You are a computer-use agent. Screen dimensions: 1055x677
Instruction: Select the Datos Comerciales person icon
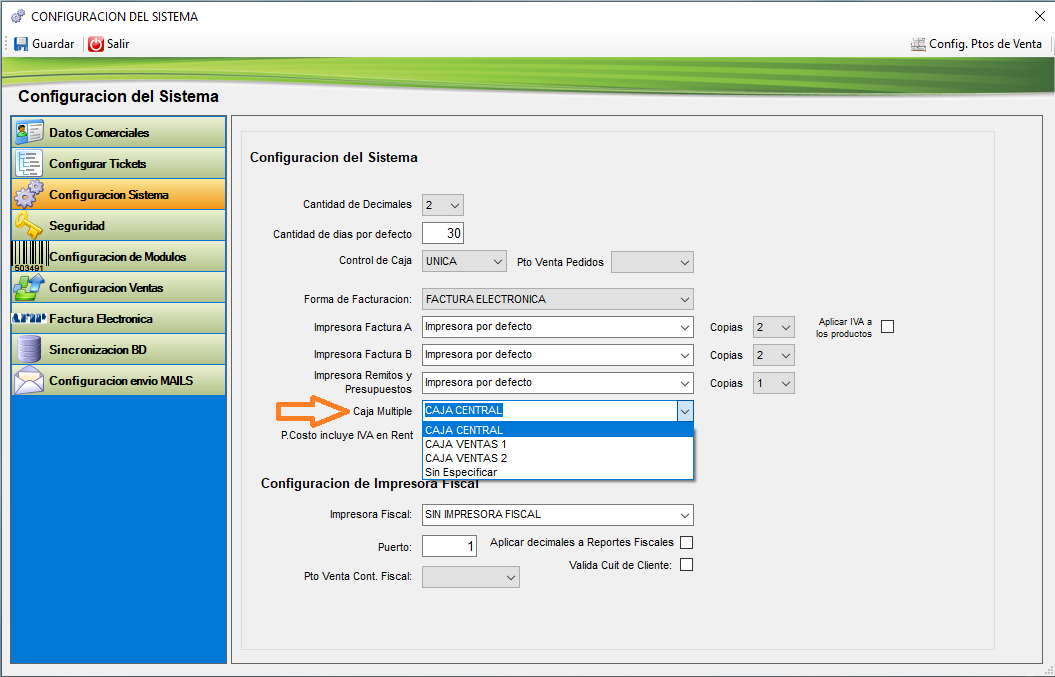29,133
